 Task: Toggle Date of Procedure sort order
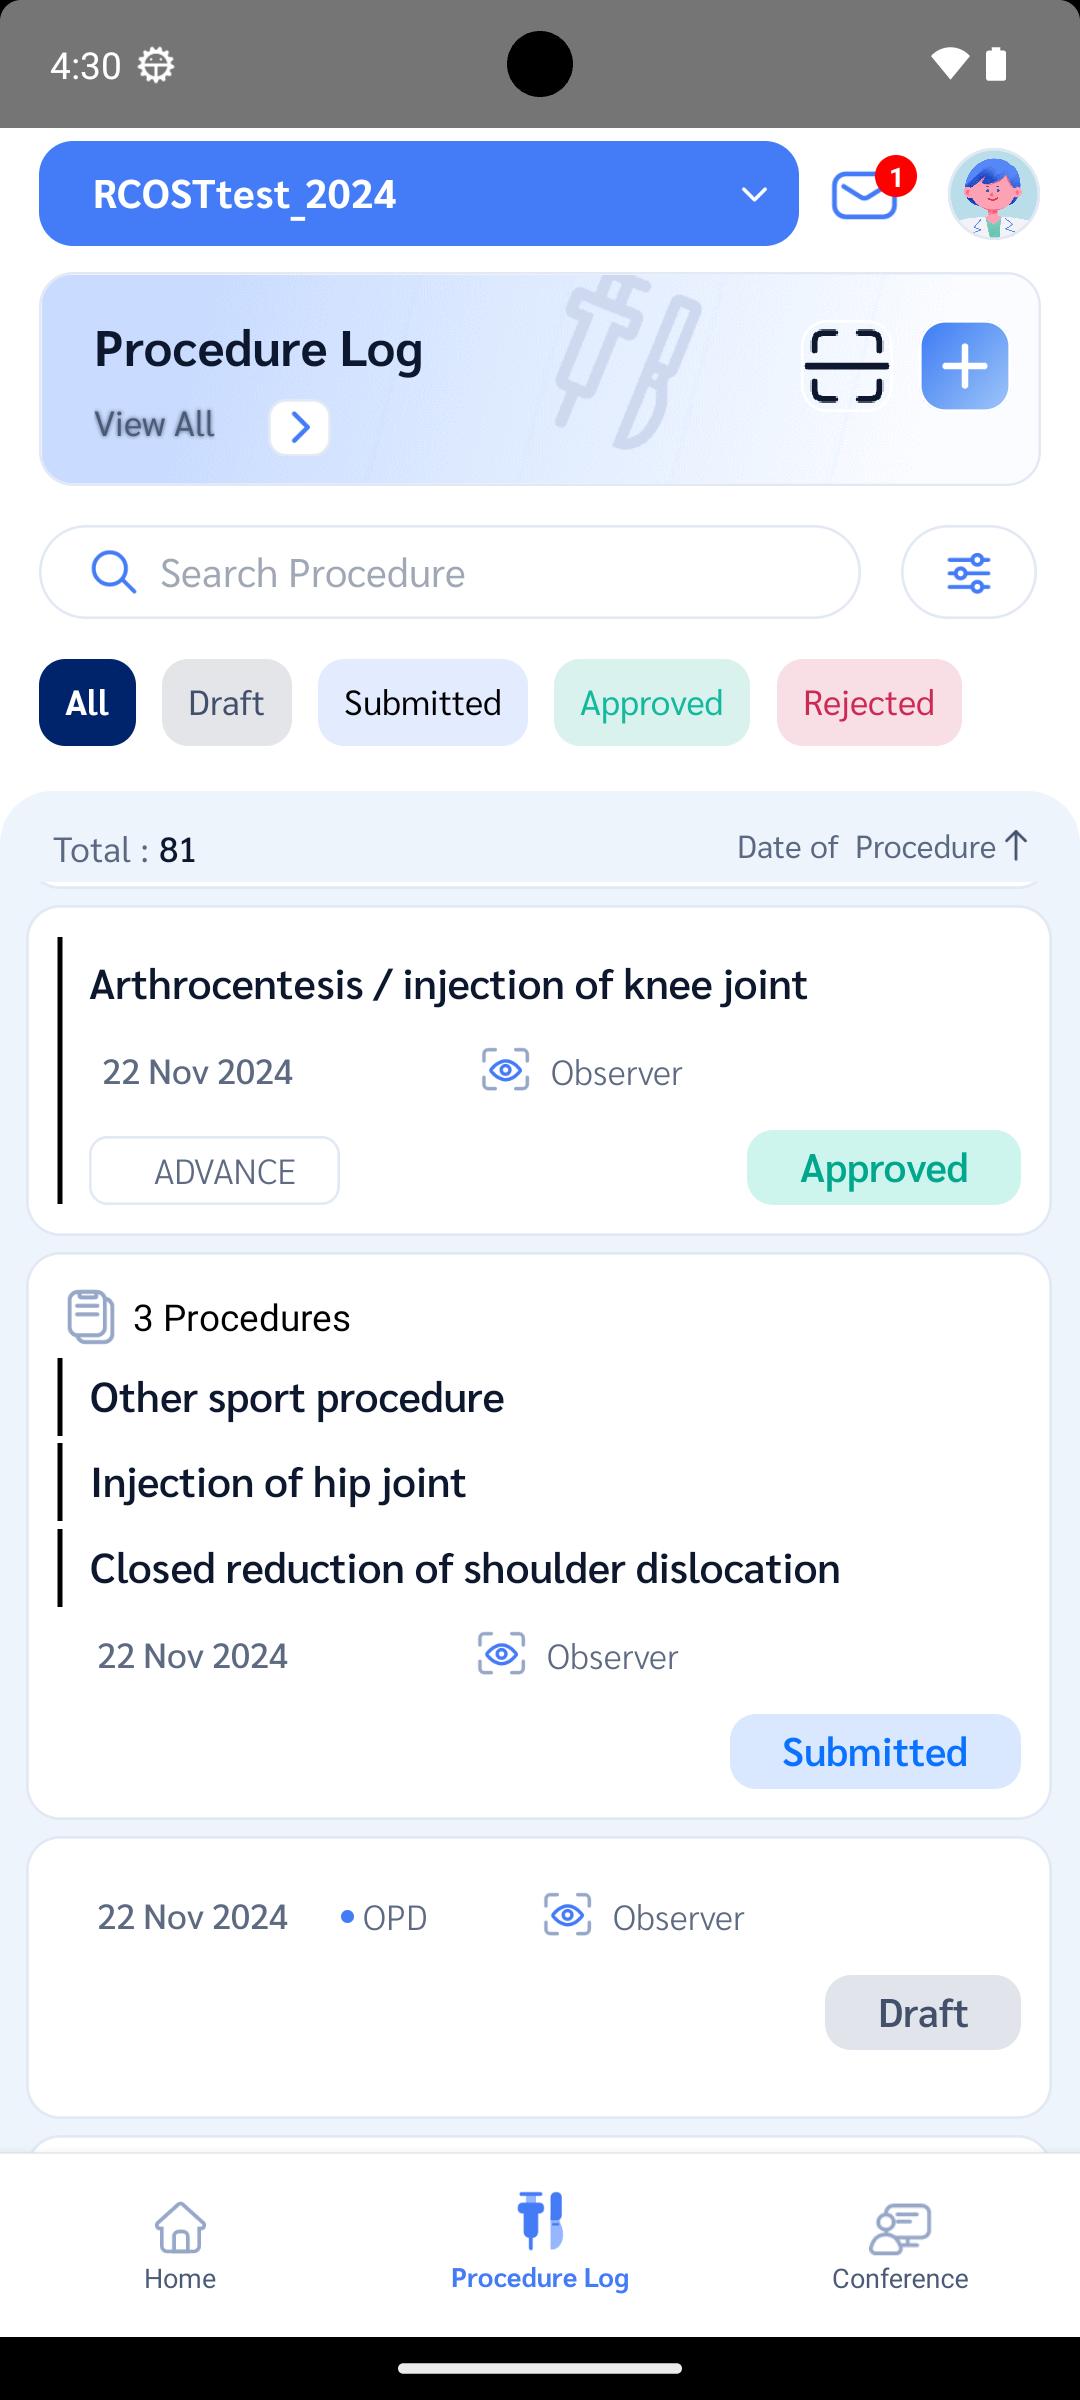click(883, 847)
